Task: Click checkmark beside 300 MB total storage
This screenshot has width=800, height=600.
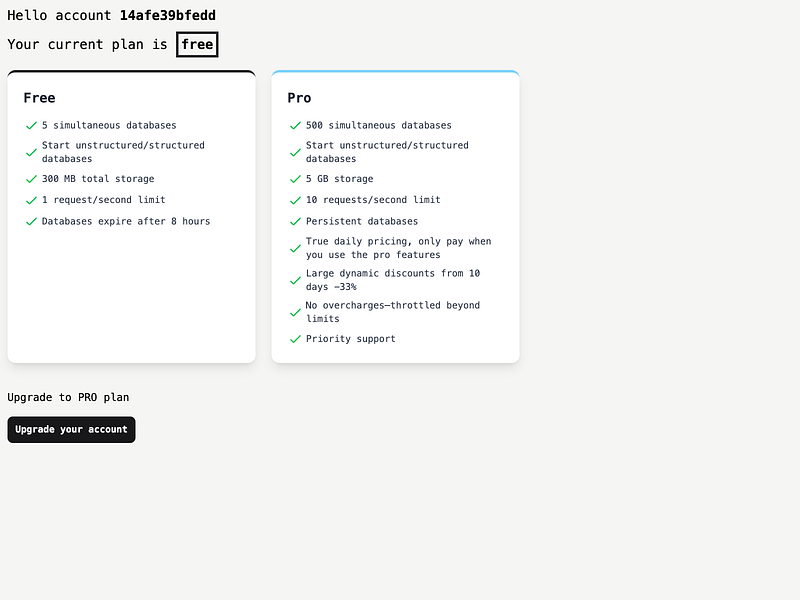Action: tap(31, 179)
